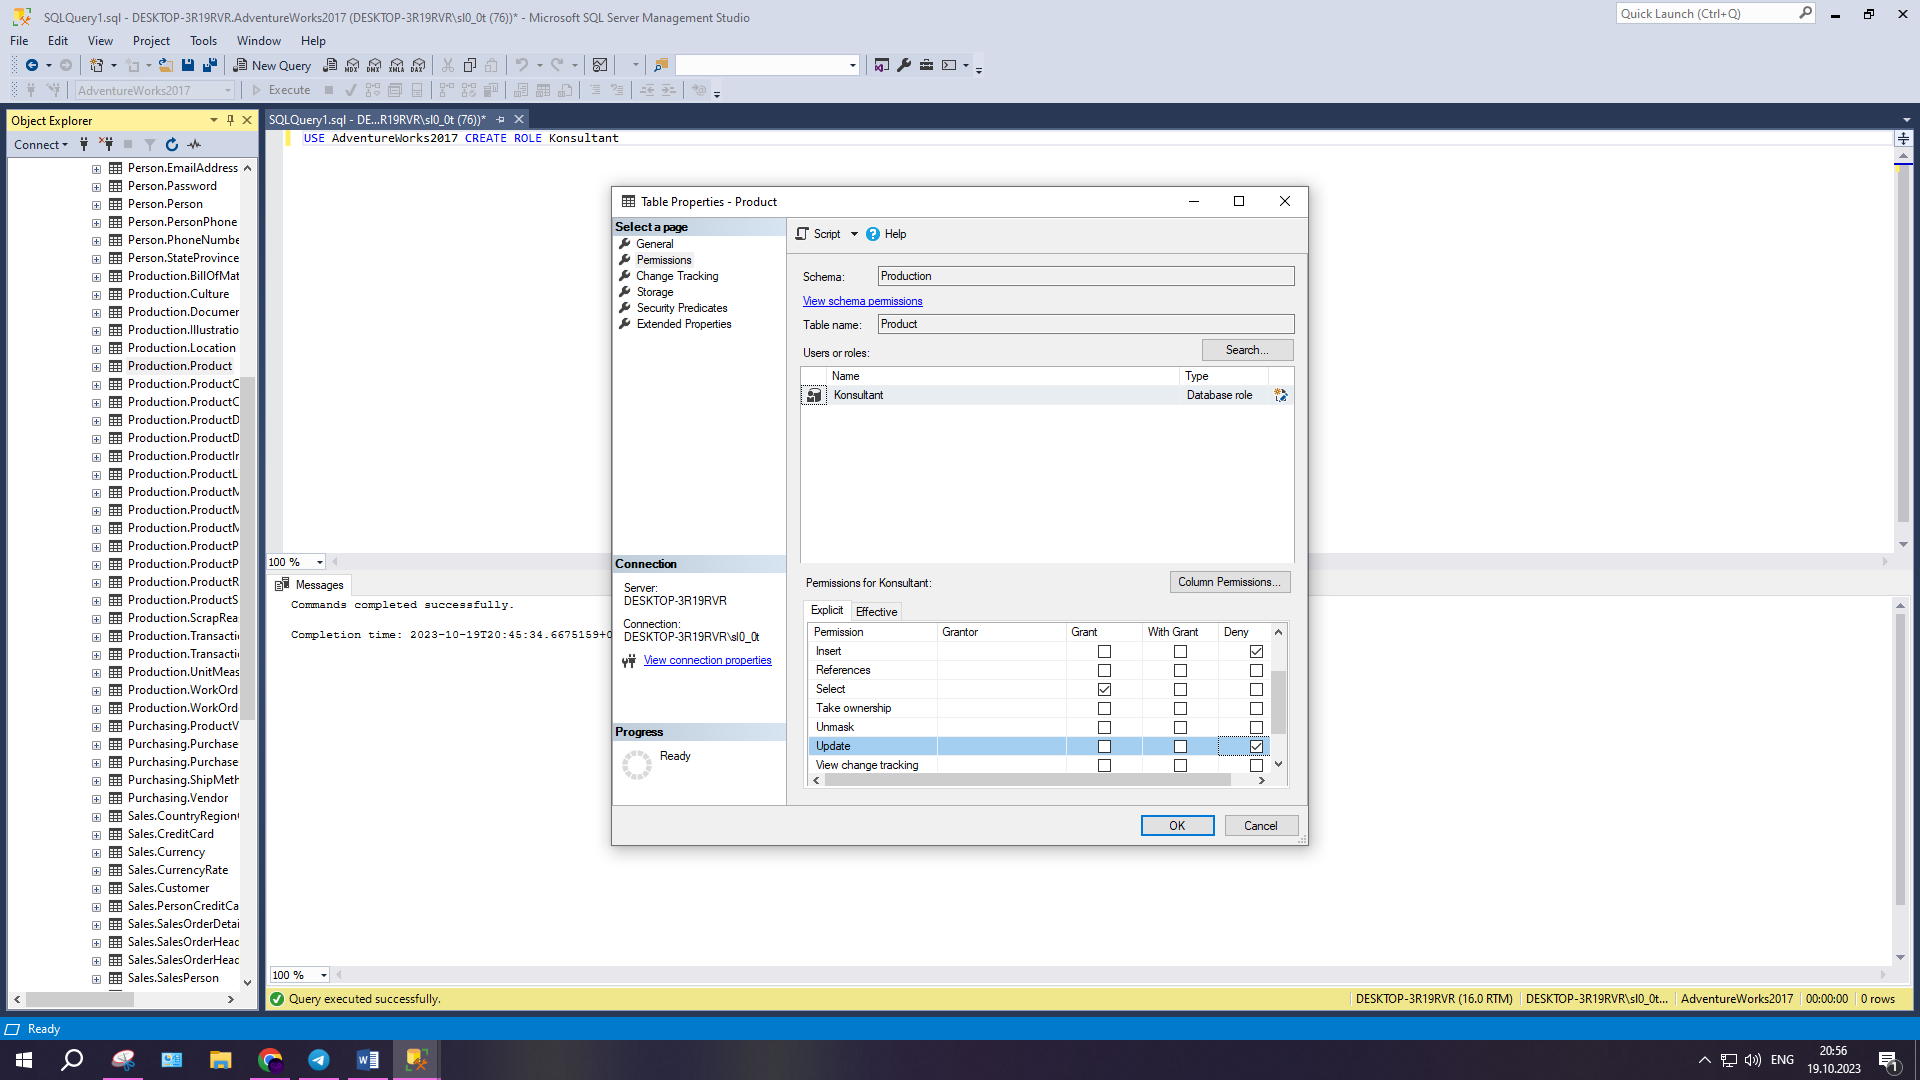The width and height of the screenshot is (1920, 1080).
Task: Open Microsoft Word from the taskbar
Action: pyautogui.click(x=368, y=1060)
